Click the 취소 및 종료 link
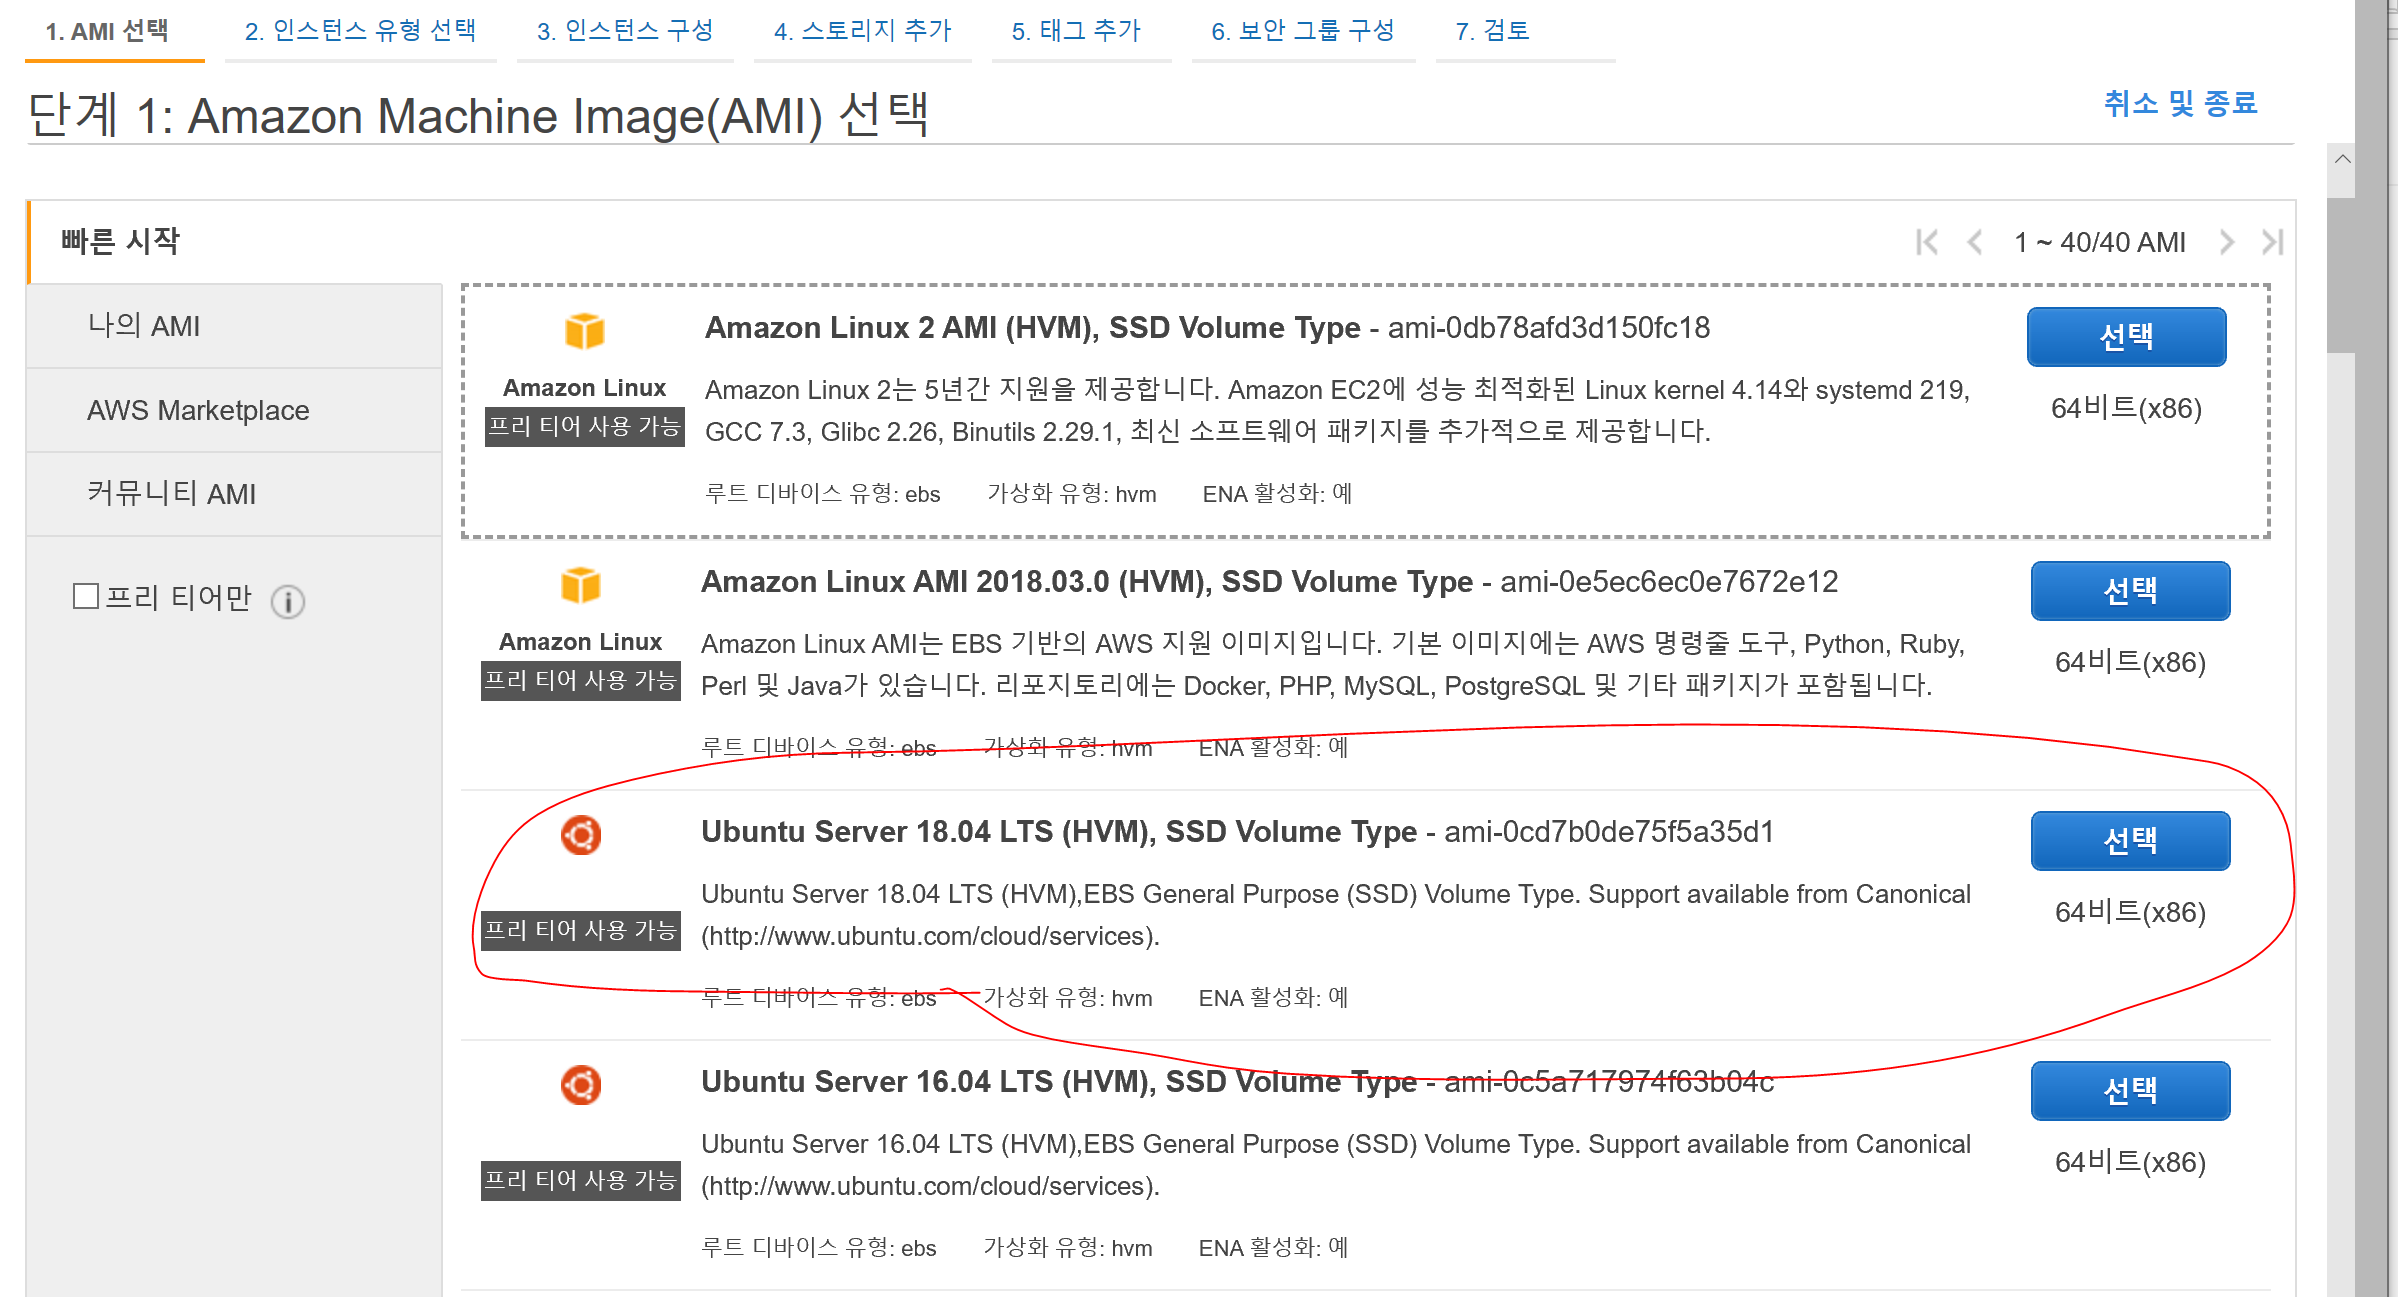The image size is (2398, 1297). click(2180, 103)
